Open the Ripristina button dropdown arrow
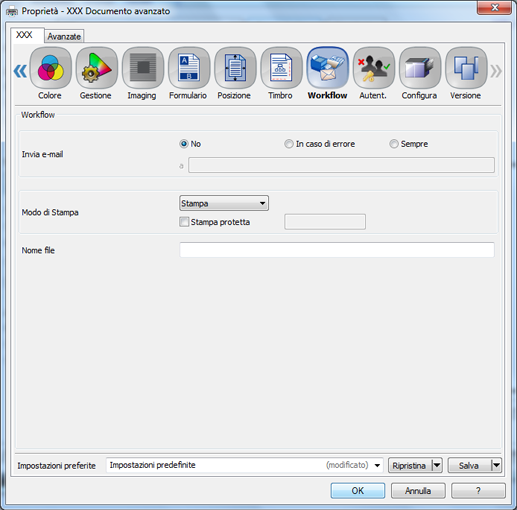Screen dimensions: 517x510 (437, 465)
